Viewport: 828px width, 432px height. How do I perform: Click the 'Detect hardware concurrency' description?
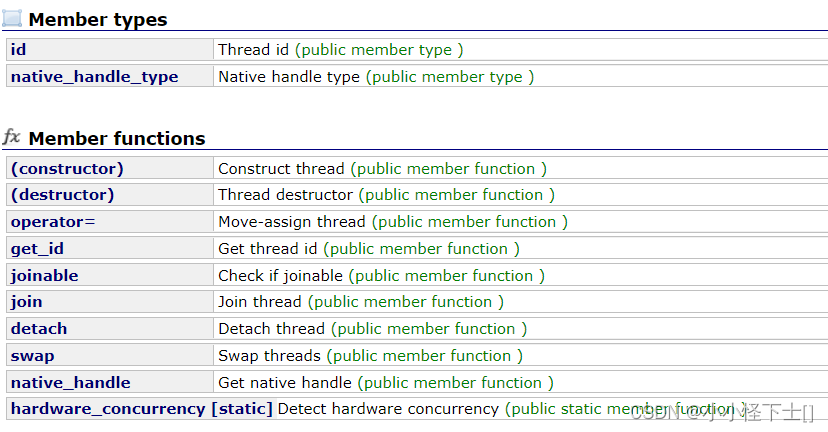click(388, 408)
